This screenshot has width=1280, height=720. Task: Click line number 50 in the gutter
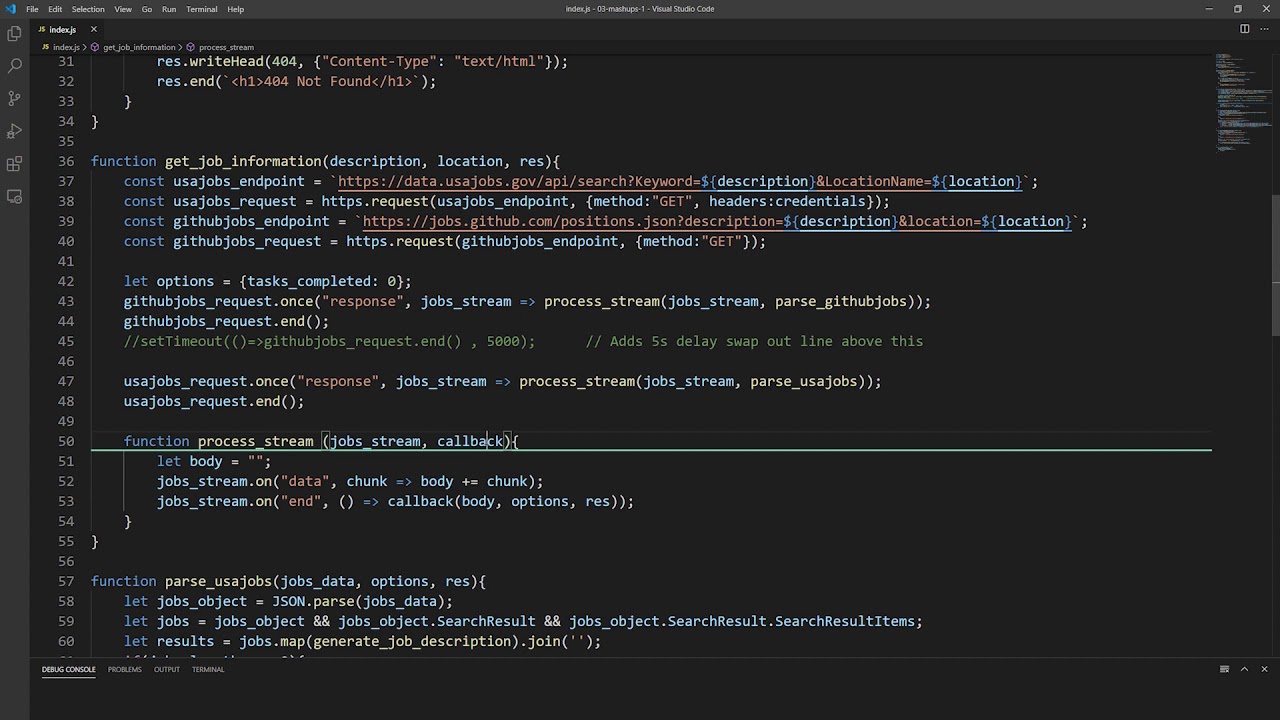click(x=66, y=441)
